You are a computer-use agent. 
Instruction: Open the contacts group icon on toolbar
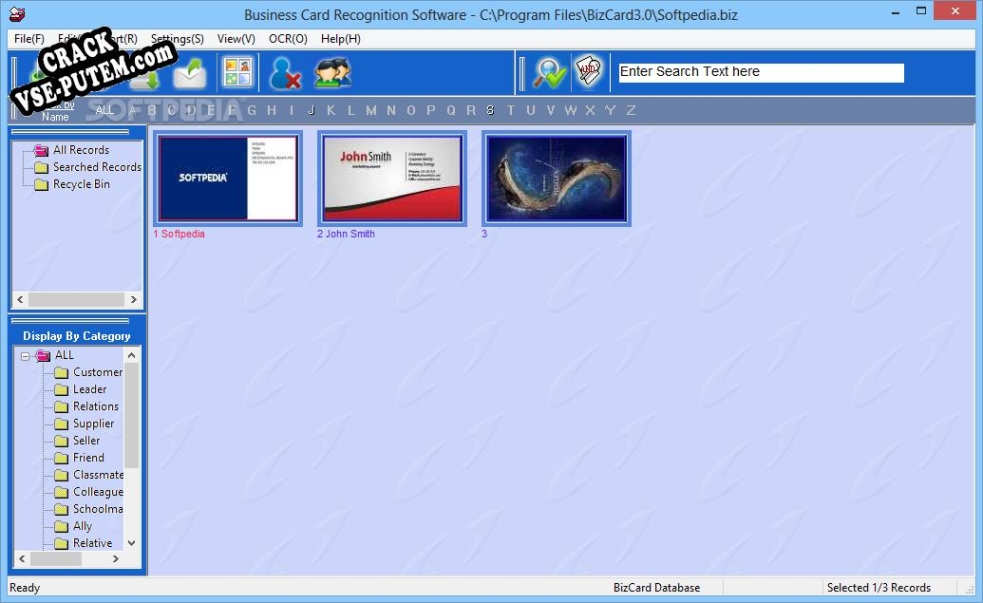click(x=332, y=71)
